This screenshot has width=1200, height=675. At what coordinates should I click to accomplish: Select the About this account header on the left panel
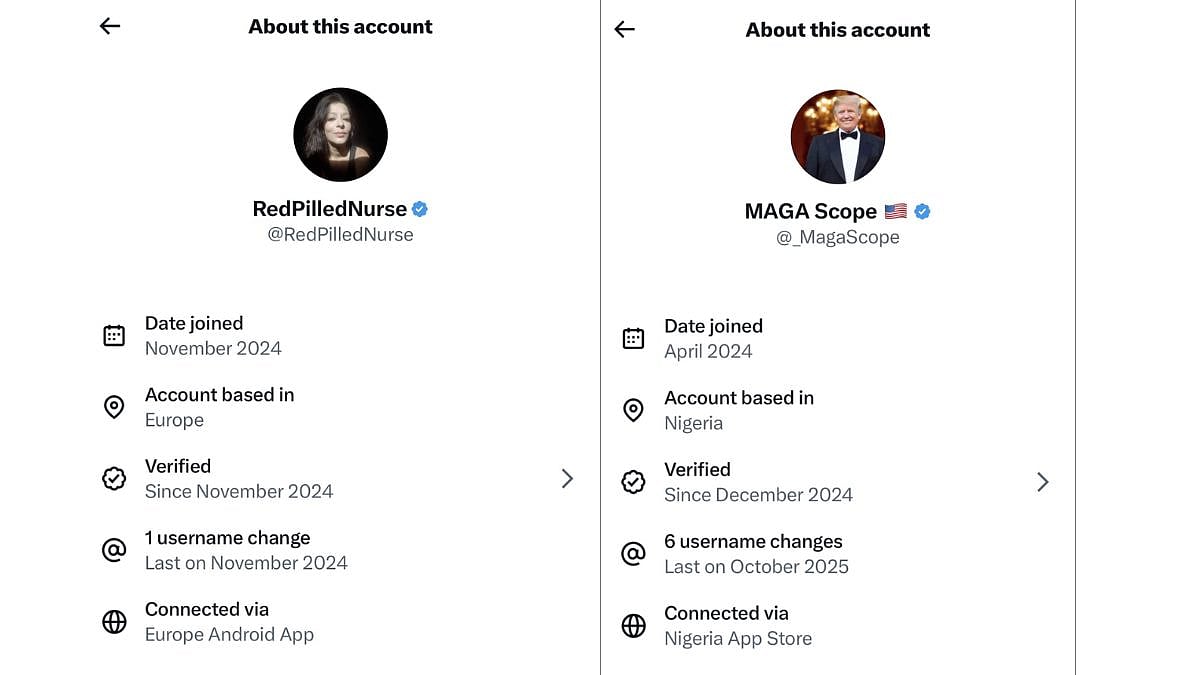[340, 26]
